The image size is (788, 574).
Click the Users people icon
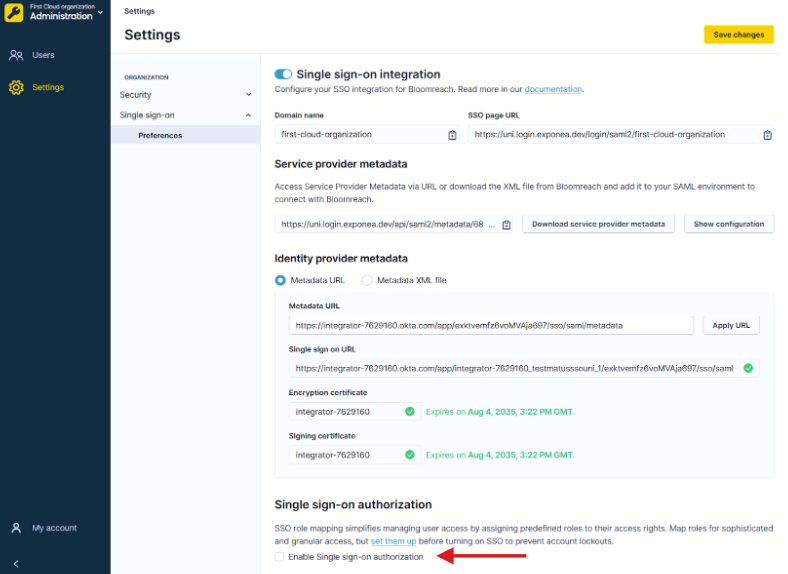pyautogui.click(x=16, y=55)
